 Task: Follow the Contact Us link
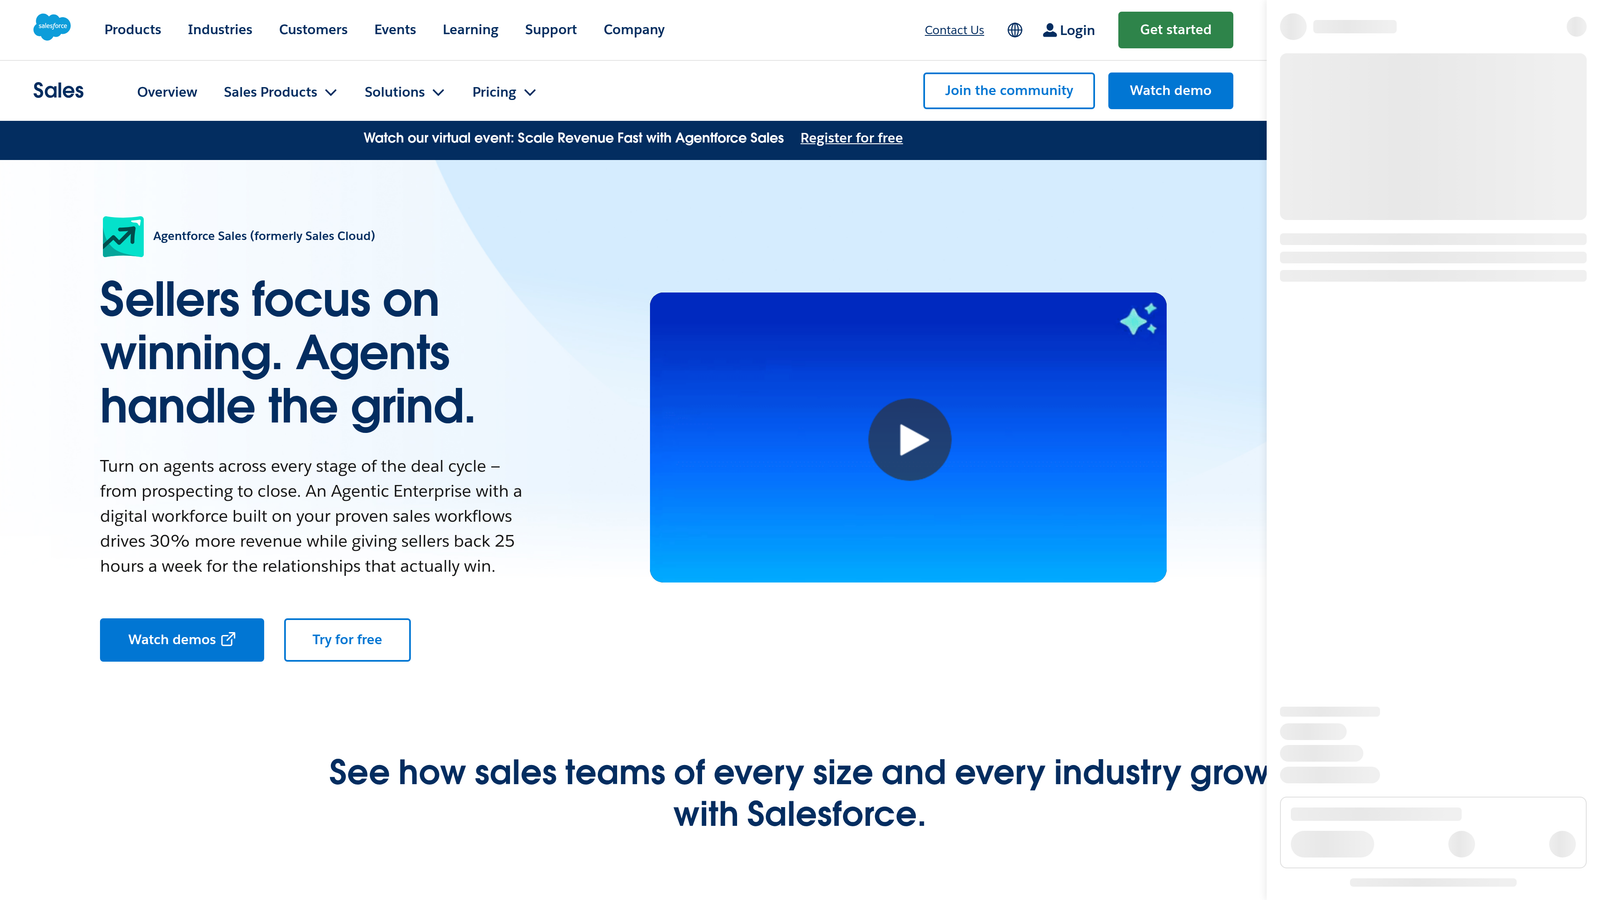click(x=954, y=30)
